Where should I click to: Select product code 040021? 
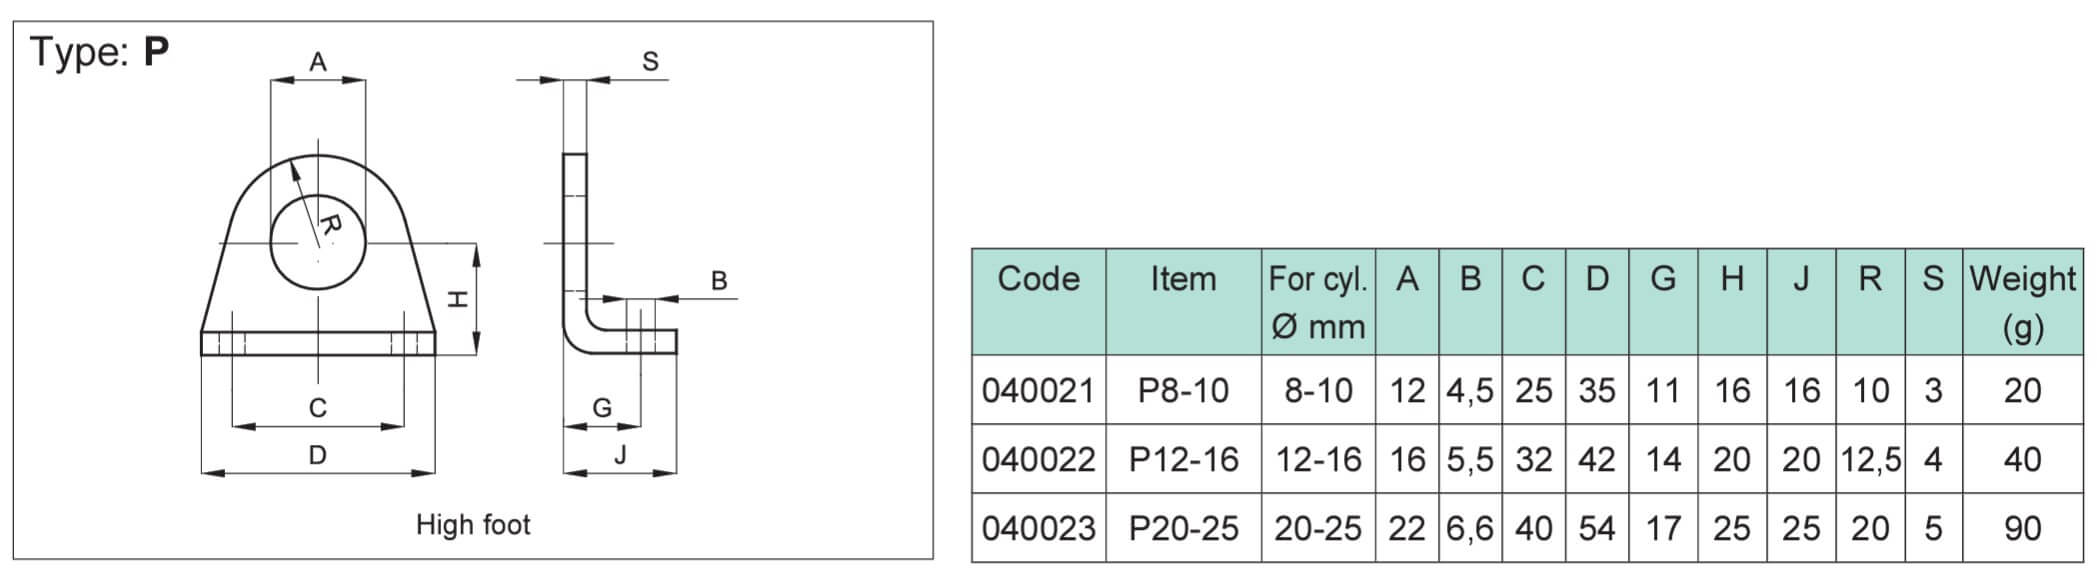[1038, 390]
